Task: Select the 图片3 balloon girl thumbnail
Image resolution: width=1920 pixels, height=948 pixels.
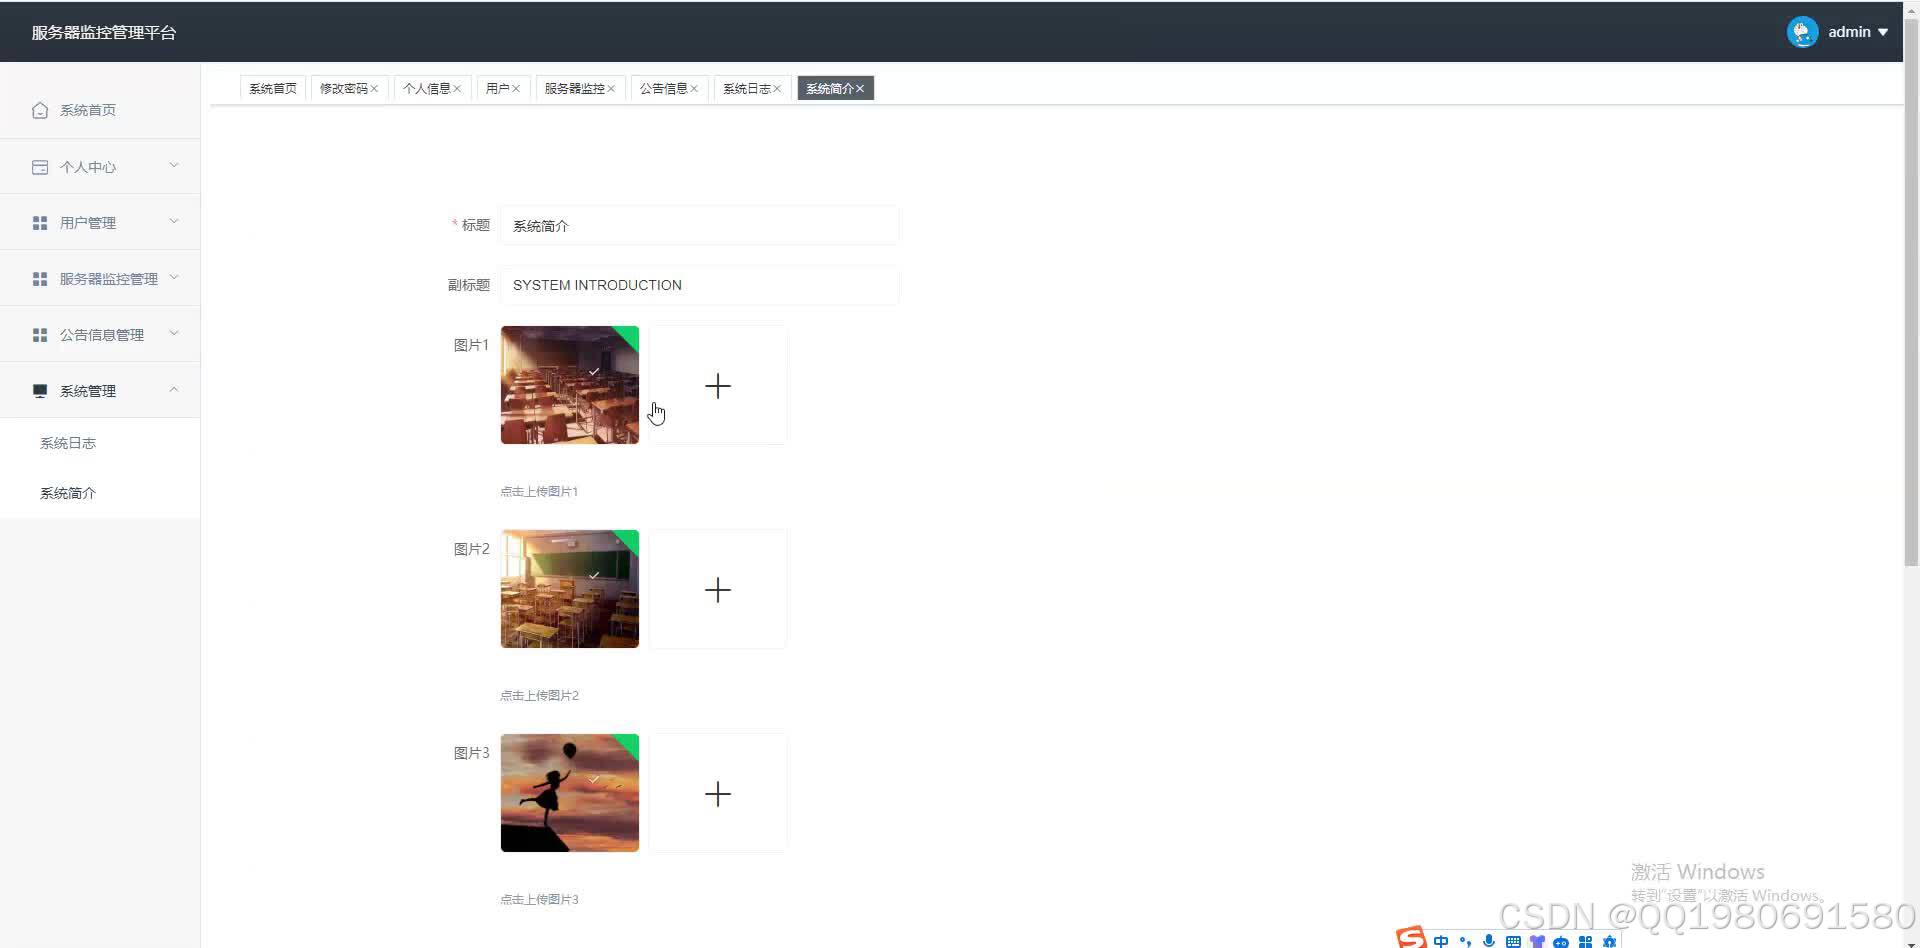Action: tap(570, 793)
